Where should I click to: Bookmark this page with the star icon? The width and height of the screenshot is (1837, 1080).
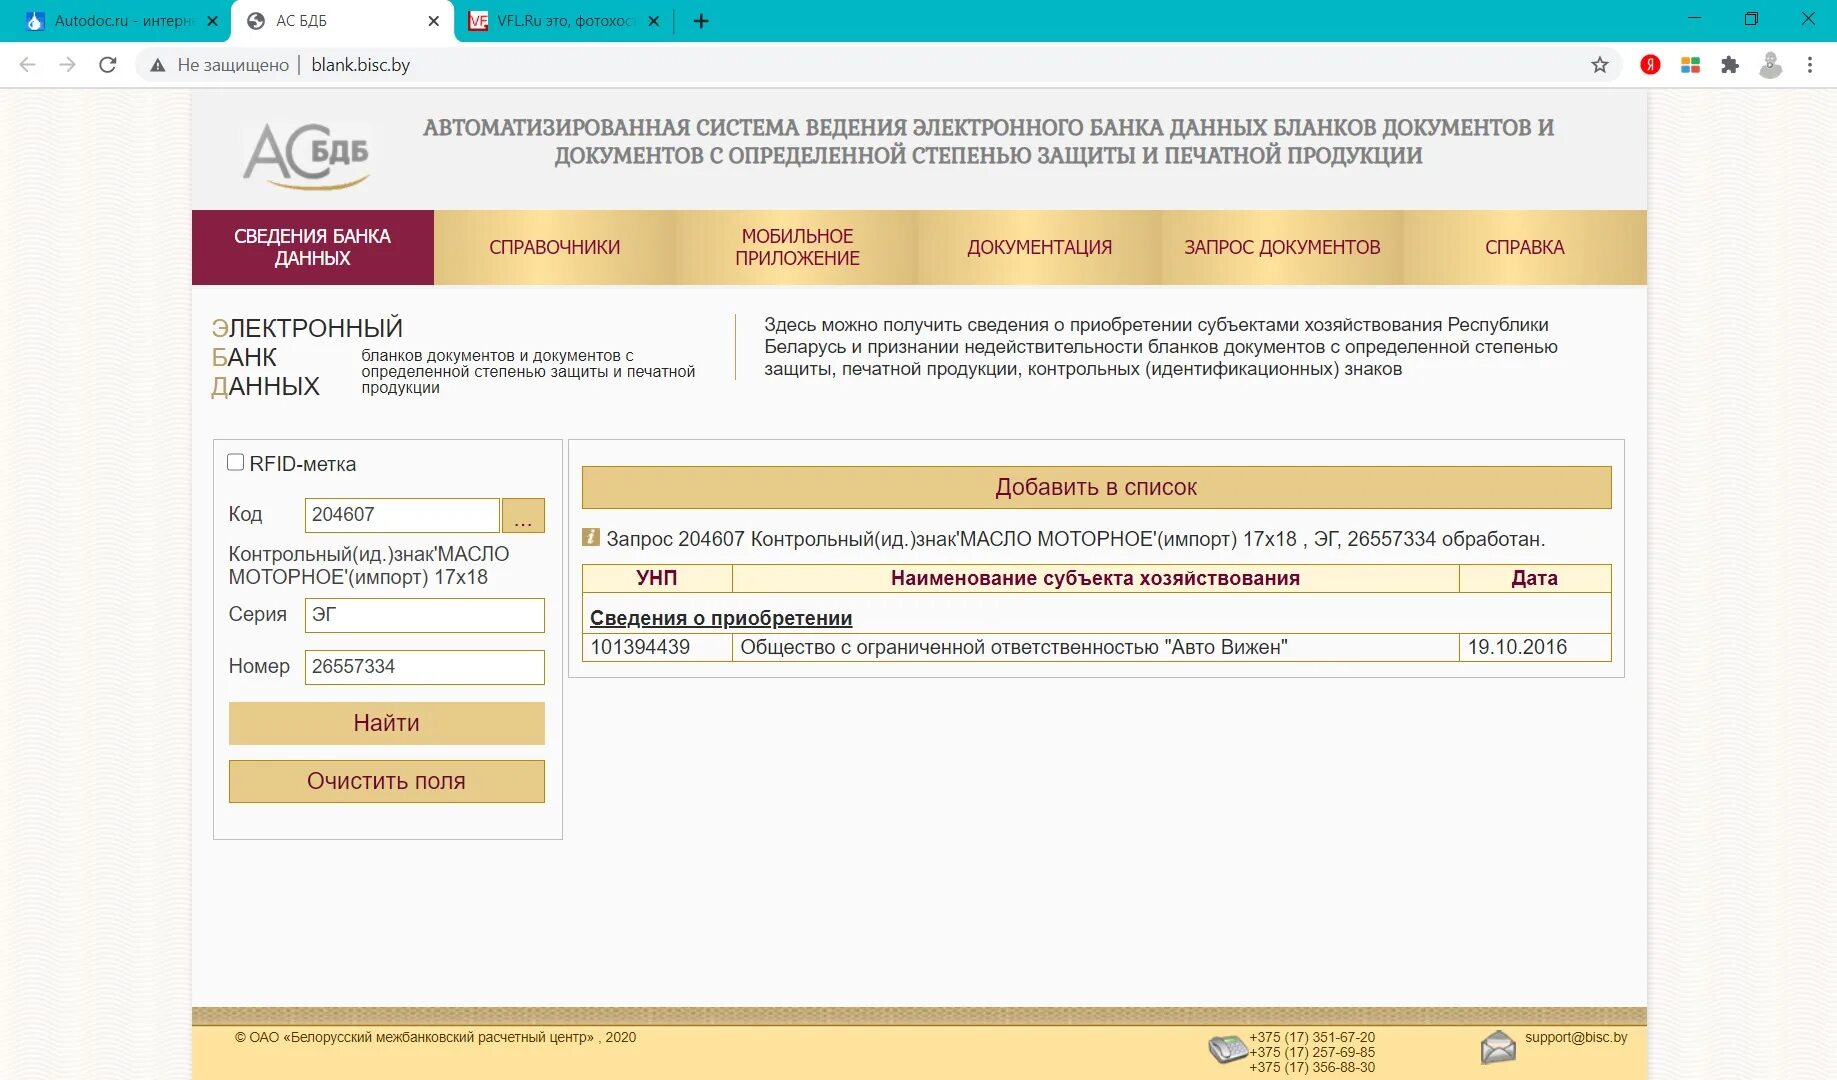[x=1600, y=65]
